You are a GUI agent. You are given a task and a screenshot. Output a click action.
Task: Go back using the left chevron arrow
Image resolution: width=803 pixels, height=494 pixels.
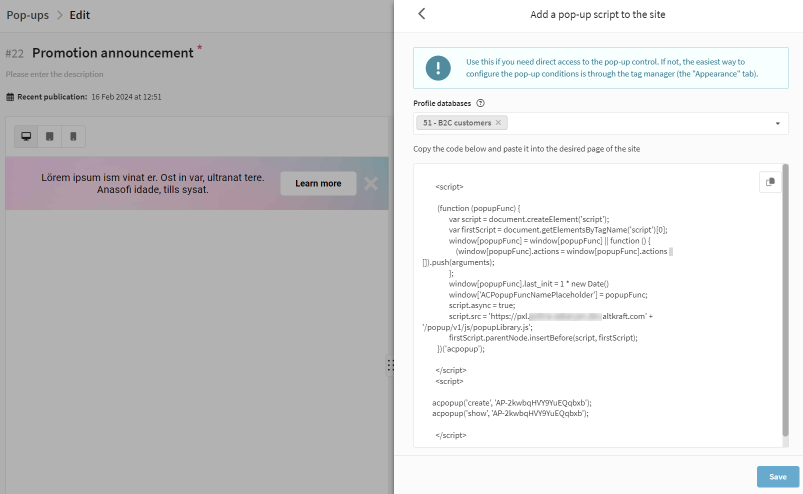421,14
